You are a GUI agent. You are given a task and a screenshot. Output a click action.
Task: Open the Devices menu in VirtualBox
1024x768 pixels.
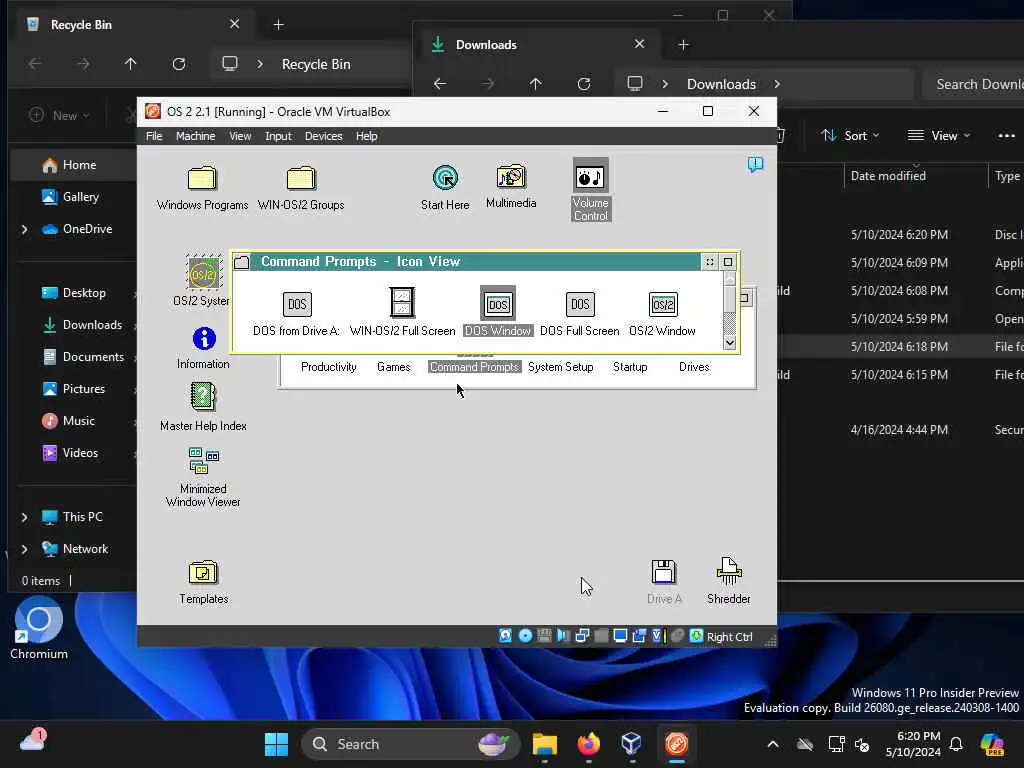tap(323, 136)
